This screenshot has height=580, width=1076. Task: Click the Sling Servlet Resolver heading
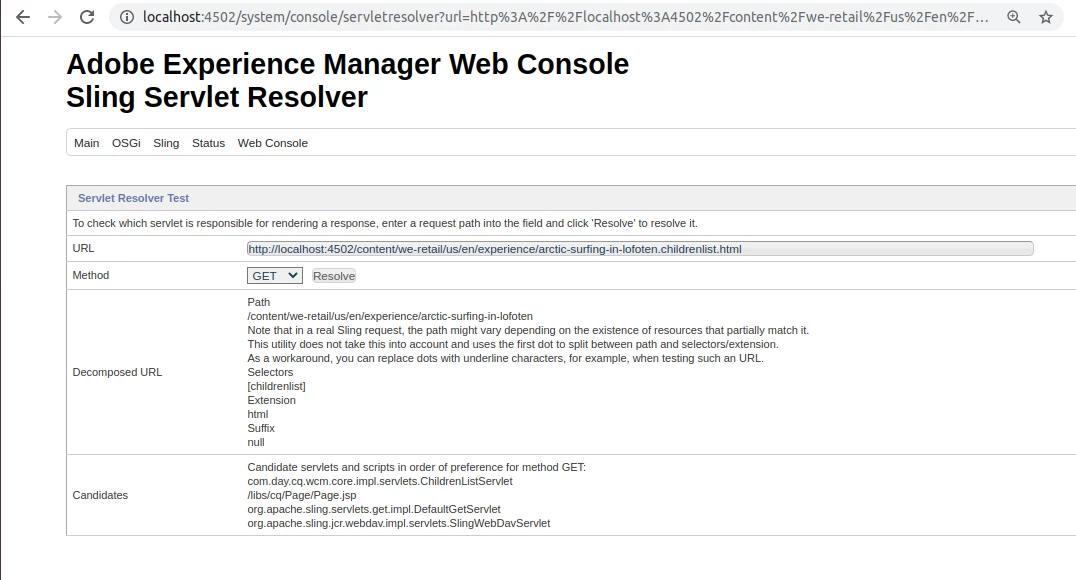(217, 97)
